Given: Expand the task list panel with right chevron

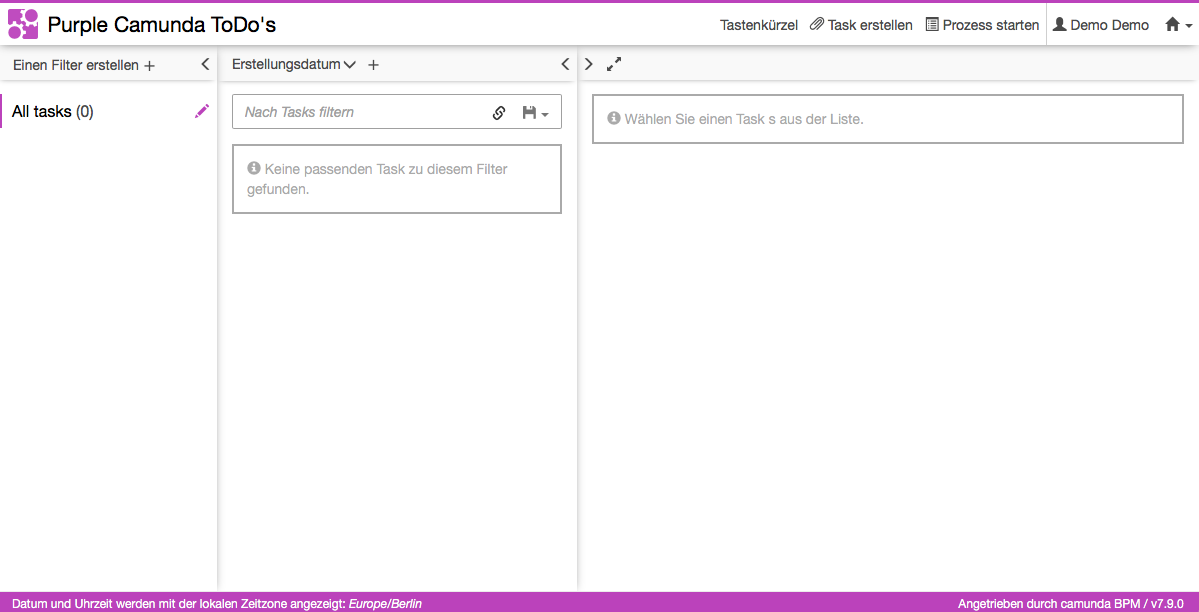Looking at the screenshot, I should coord(588,64).
